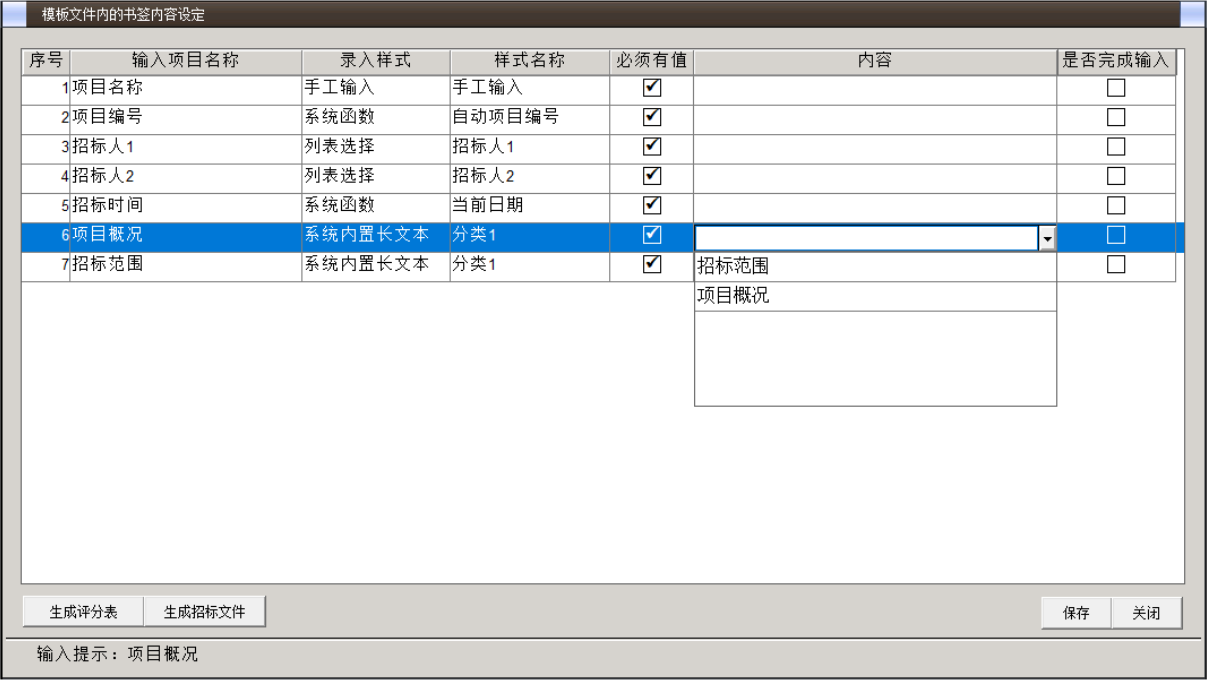Toggle 必须有值 checkbox for 项目编号 row
Viewport: 1207px width, 680px height.
tap(652, 117)
